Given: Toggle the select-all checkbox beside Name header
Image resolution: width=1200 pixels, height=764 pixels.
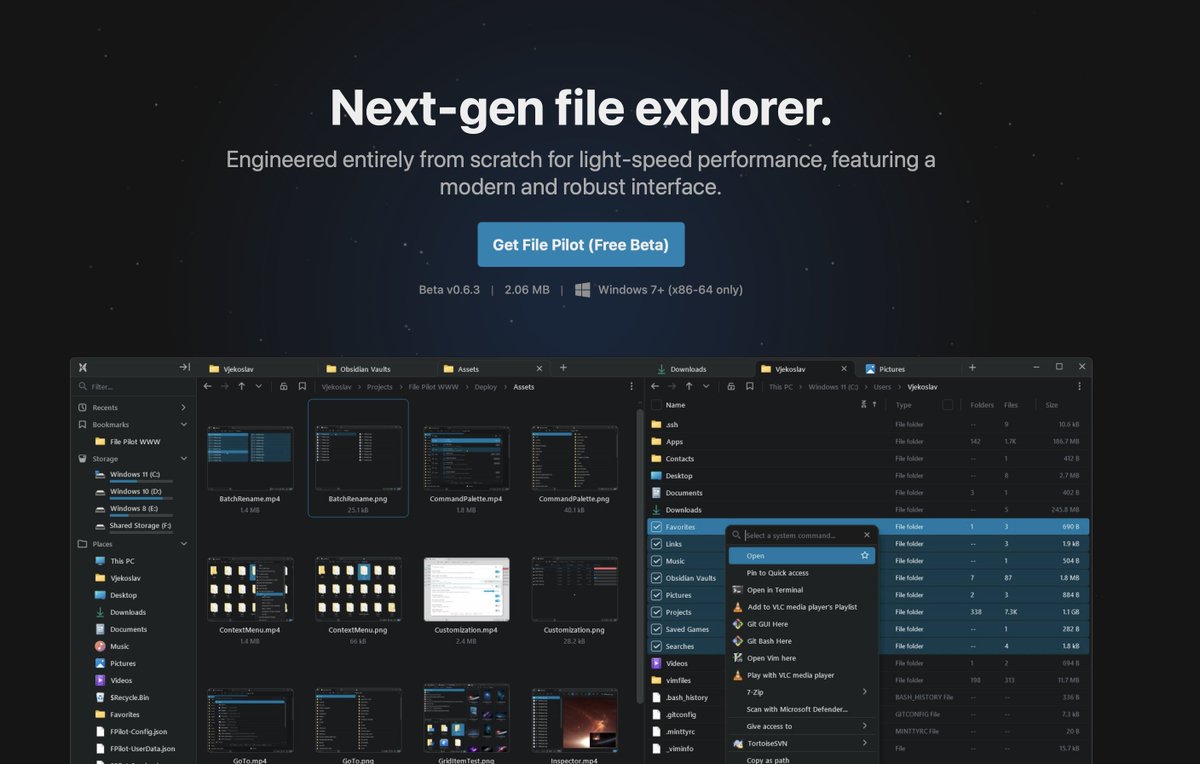Looking at the screenshot, I should 656,405.
